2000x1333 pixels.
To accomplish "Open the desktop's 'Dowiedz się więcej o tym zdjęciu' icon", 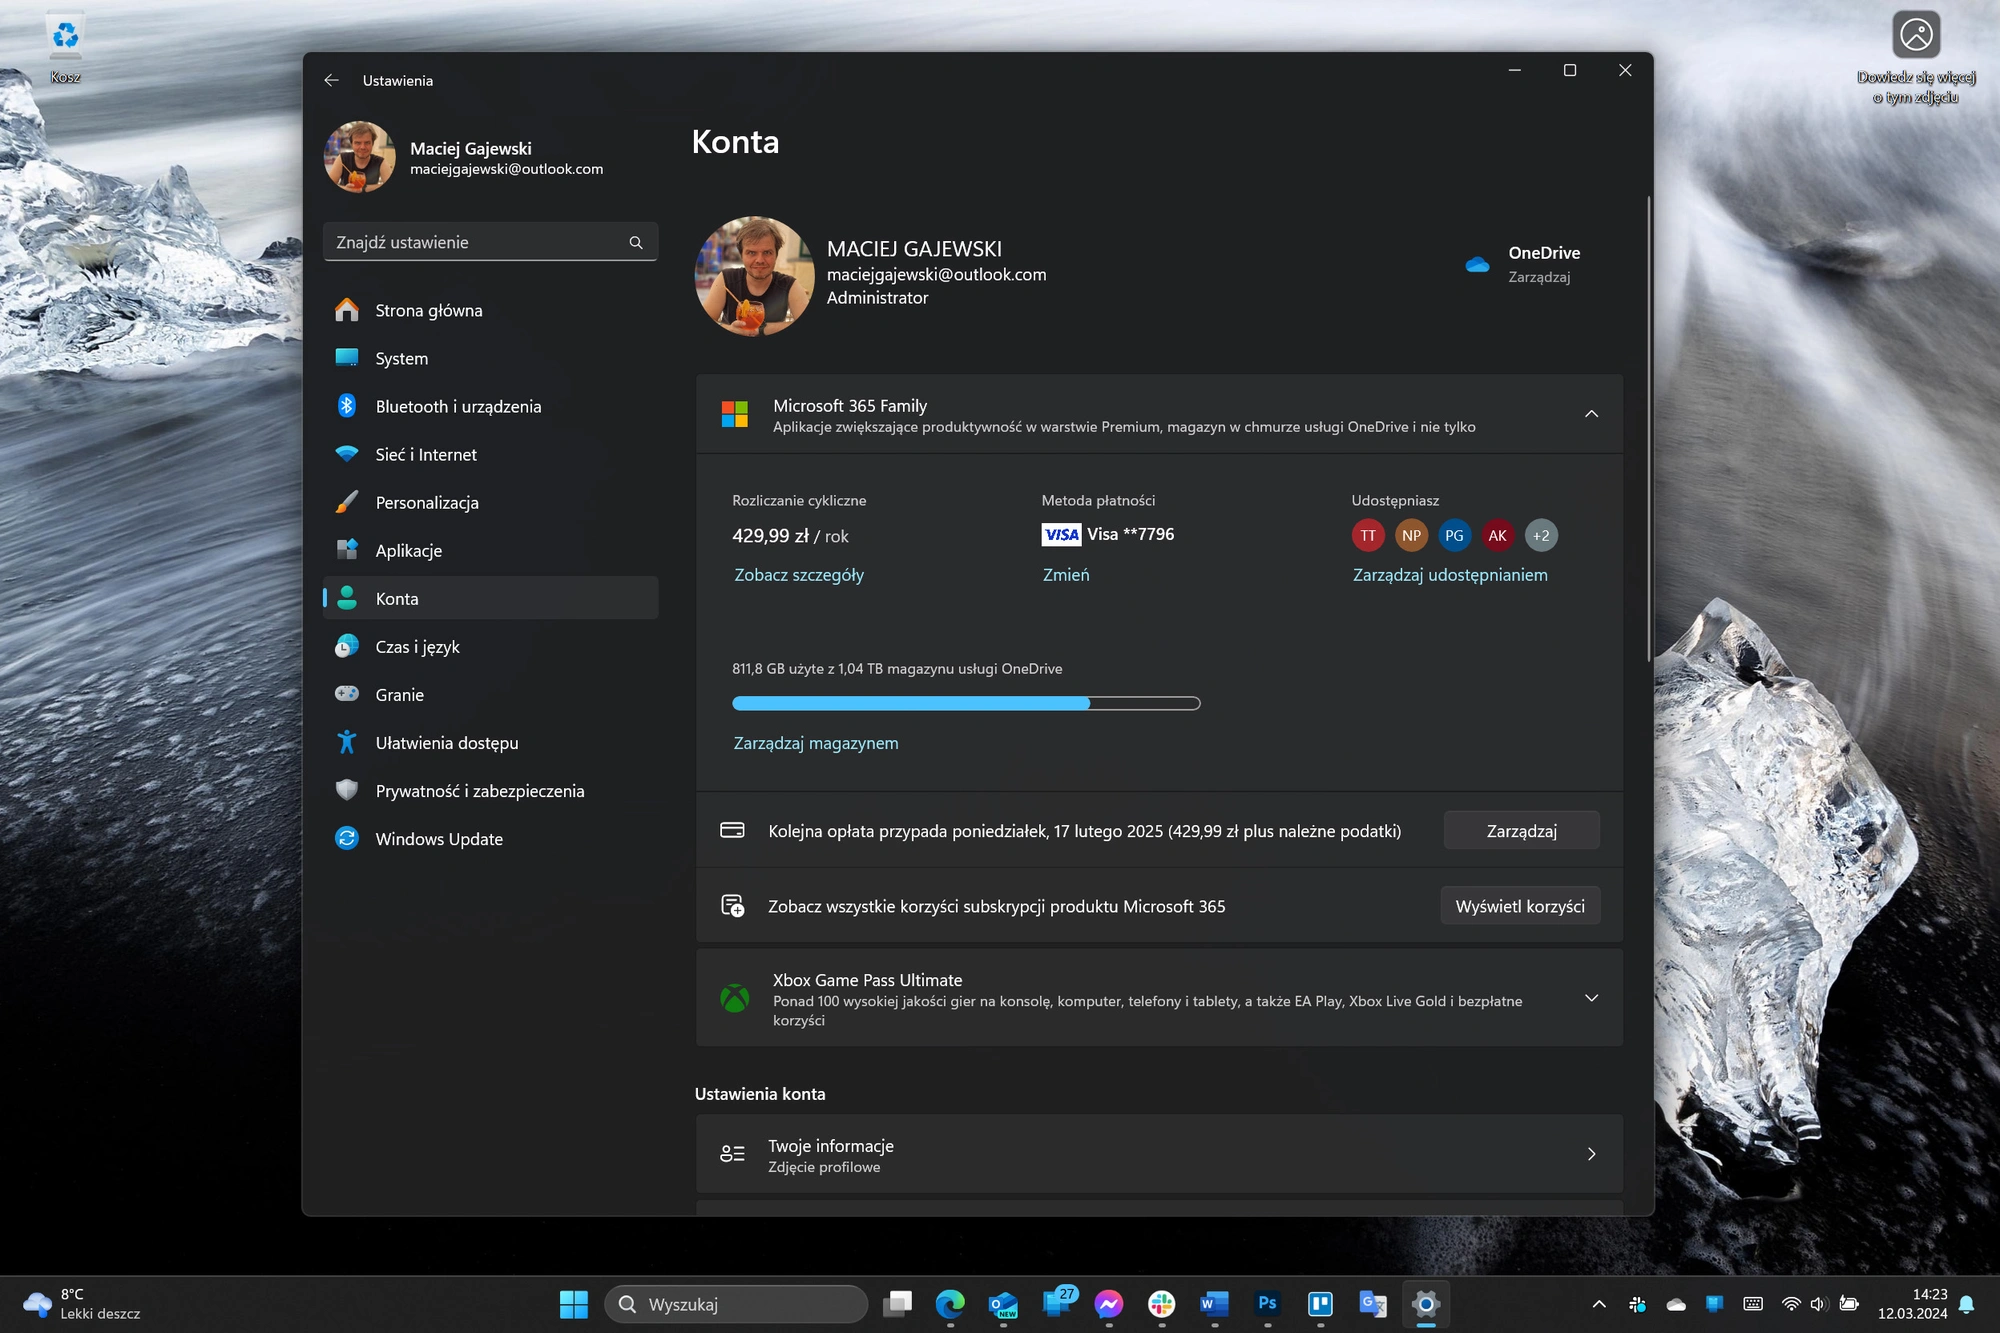I will (1916, 57).
